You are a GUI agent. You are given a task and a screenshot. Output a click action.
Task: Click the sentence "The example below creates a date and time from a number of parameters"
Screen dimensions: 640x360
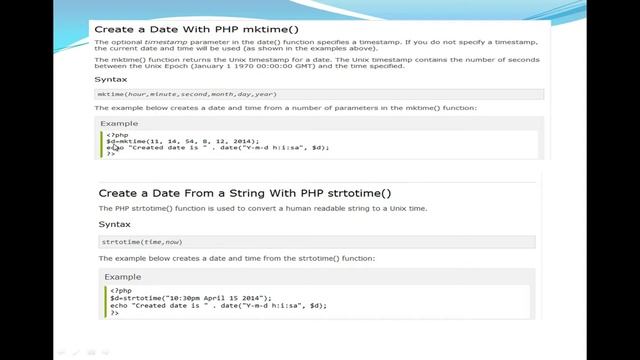pyautogui.click(x=285, y=108)
